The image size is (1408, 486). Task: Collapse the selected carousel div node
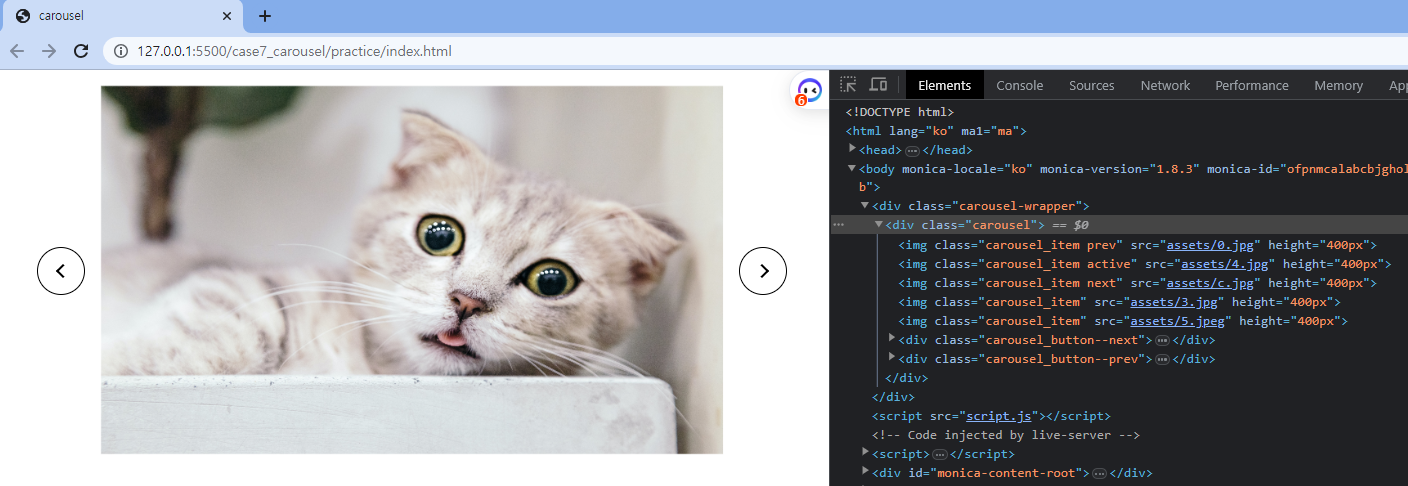pyautogui.click(x=879, y=224)
